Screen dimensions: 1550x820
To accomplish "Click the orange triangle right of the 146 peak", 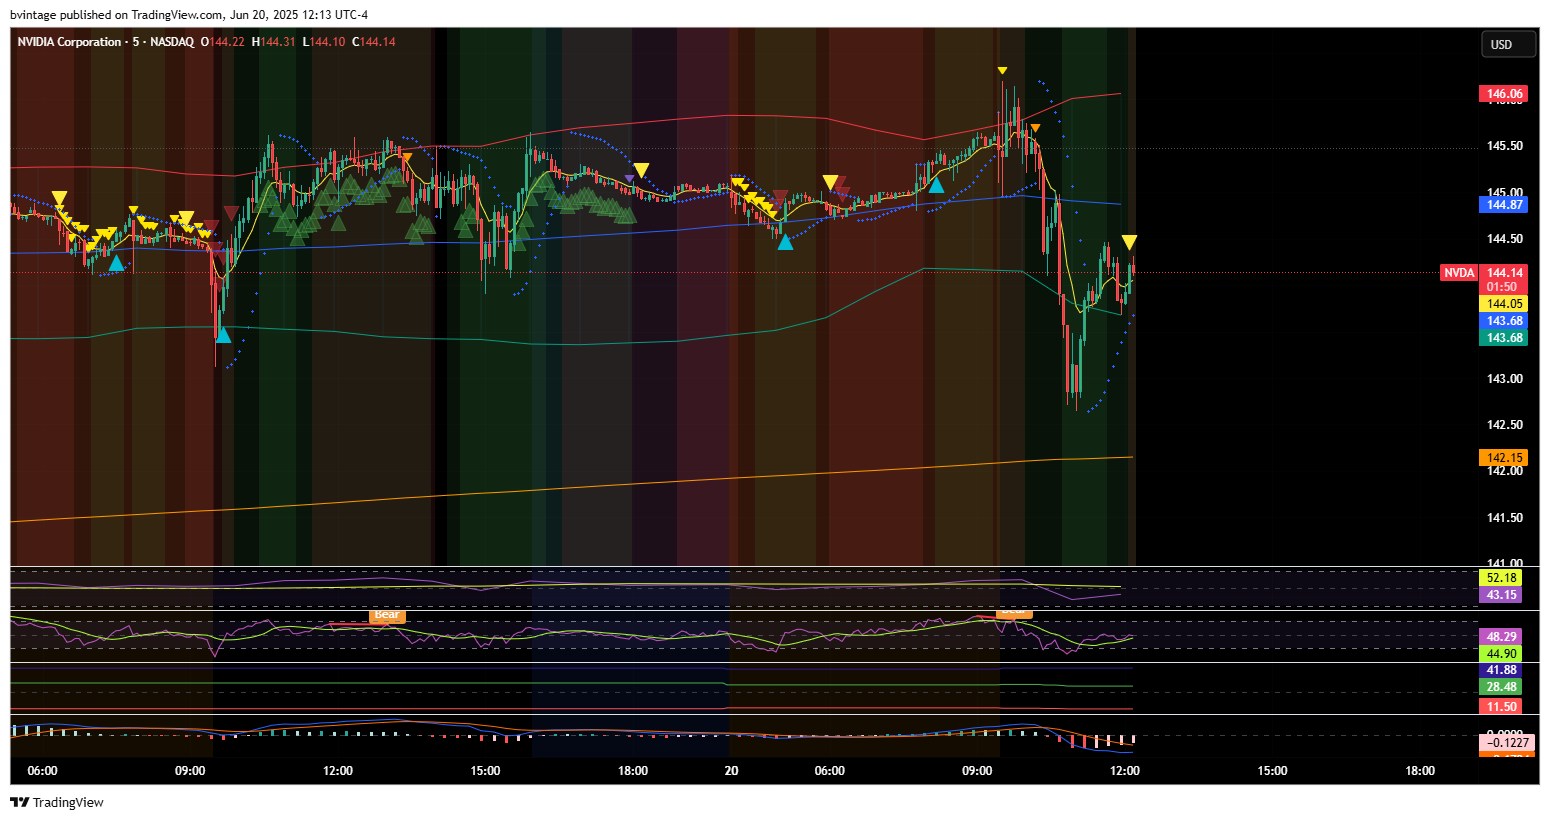I will click(1036, 128).
